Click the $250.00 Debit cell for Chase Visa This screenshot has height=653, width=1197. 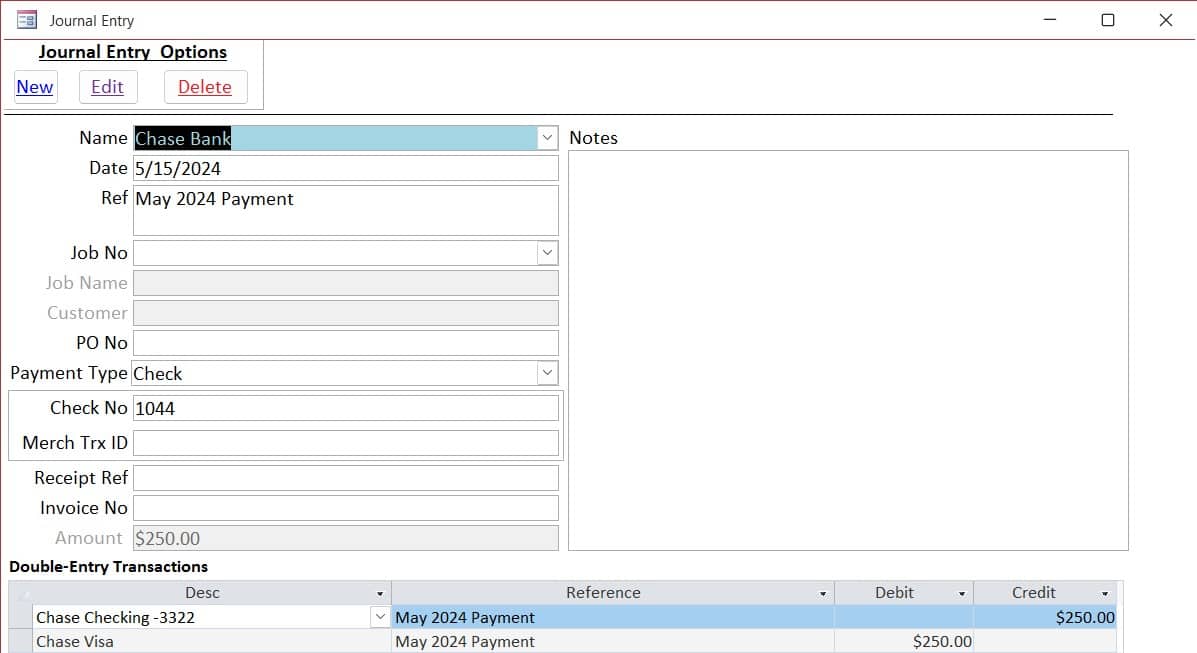(x=904, y=642)
